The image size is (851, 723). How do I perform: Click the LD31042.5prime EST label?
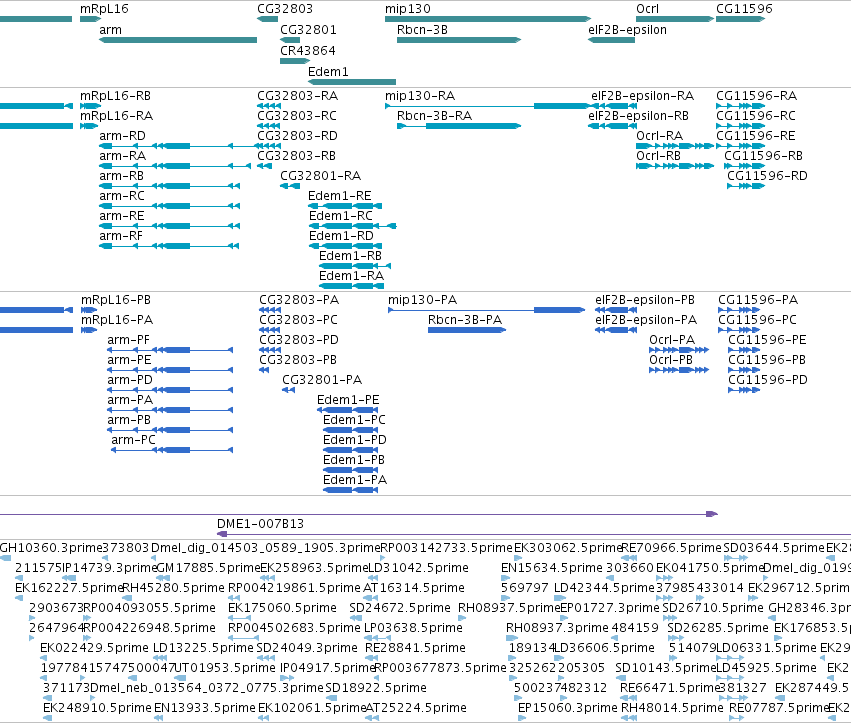418,568
